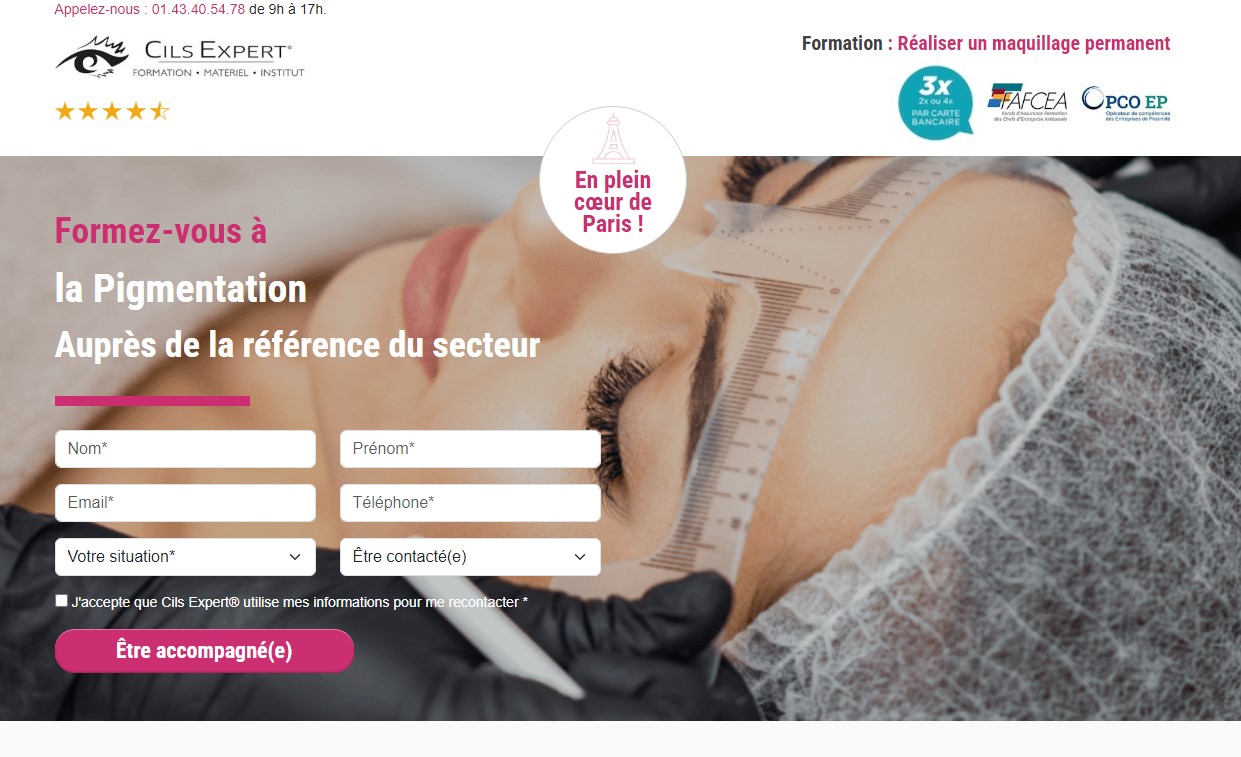Click the chevron arrow of Votre situation
Image resolution: width=1241 pixels, height=757 pixels.
click(x=295, y=557)
